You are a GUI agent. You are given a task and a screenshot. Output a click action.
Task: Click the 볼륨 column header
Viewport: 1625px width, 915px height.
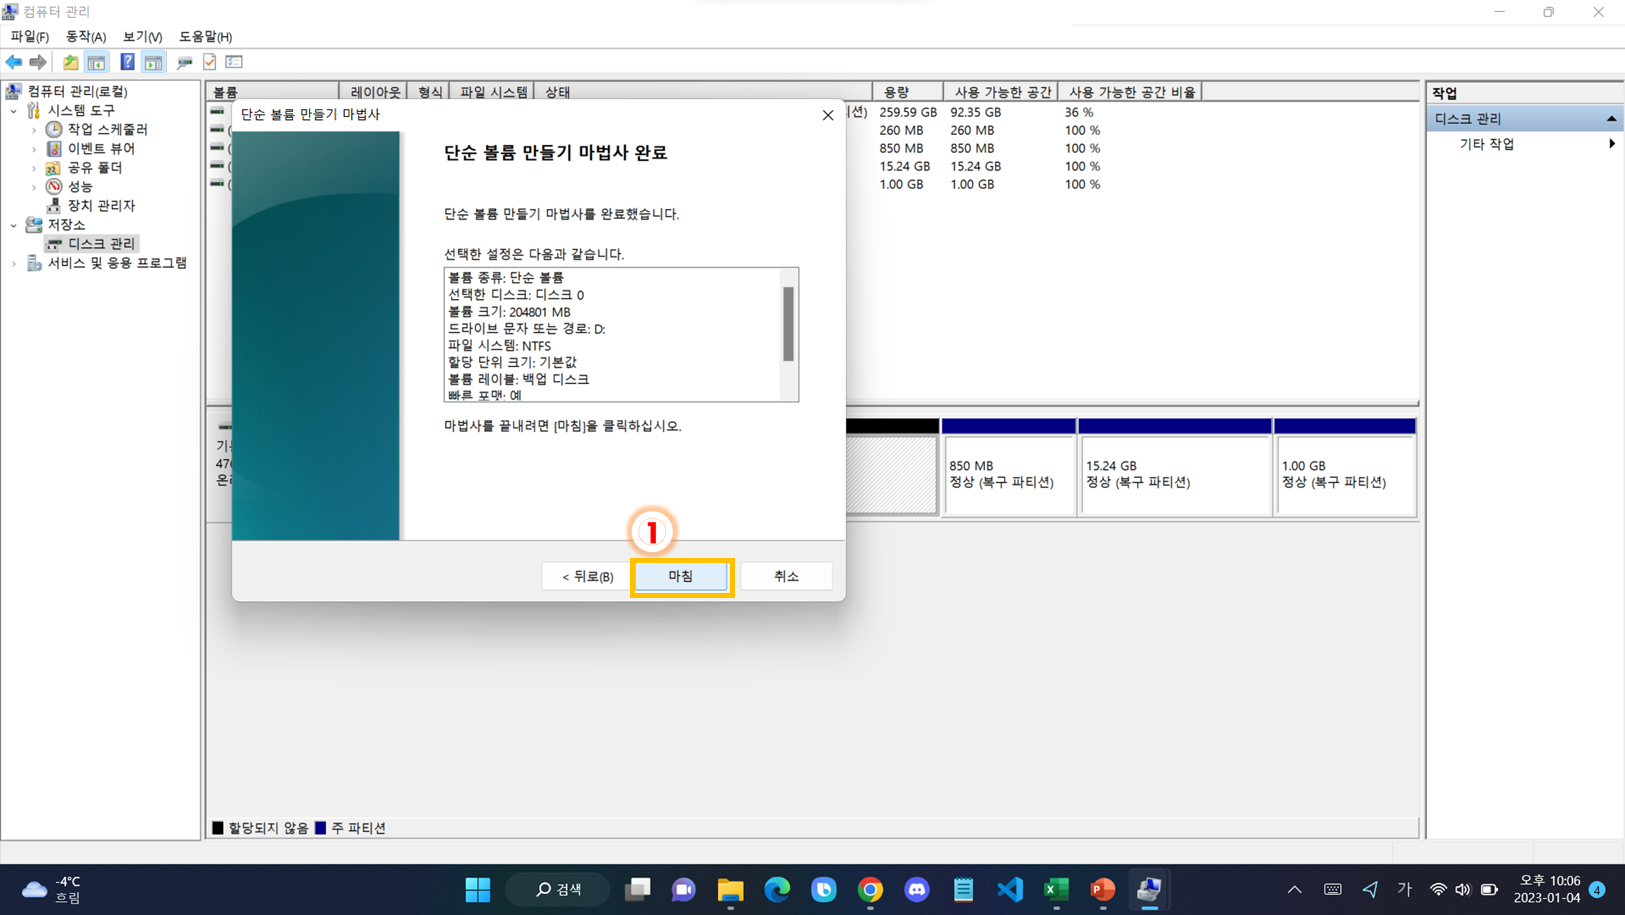pyautogui.click(x=272, y=92)
